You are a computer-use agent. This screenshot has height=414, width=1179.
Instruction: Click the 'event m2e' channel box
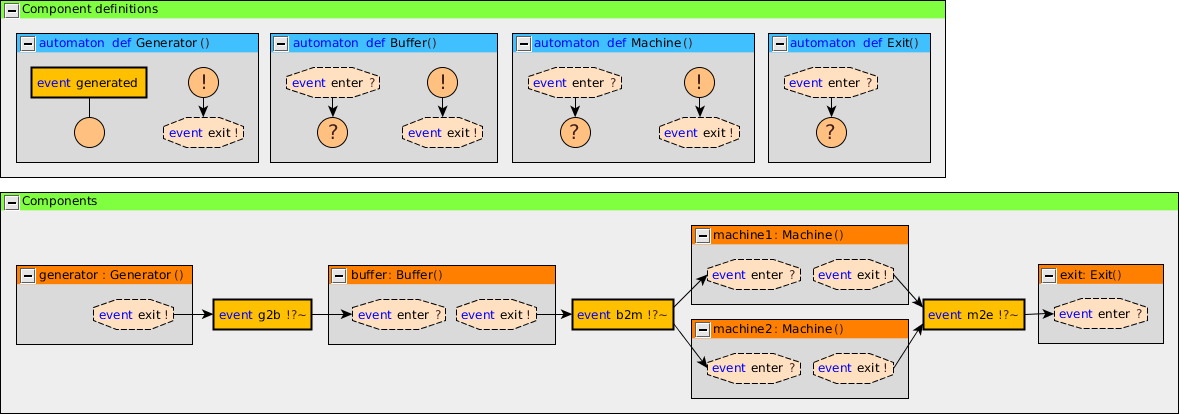pos(973,315)
